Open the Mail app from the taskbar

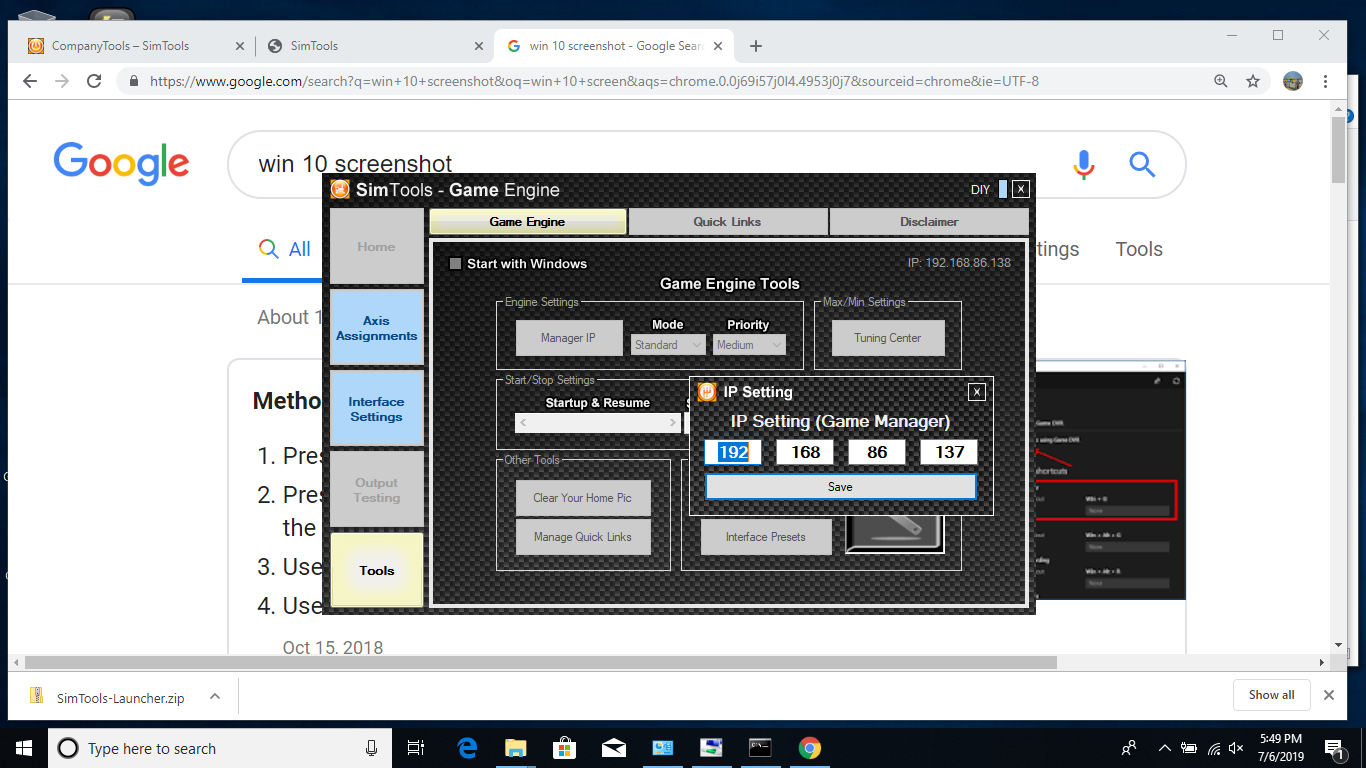coord(613,748)
